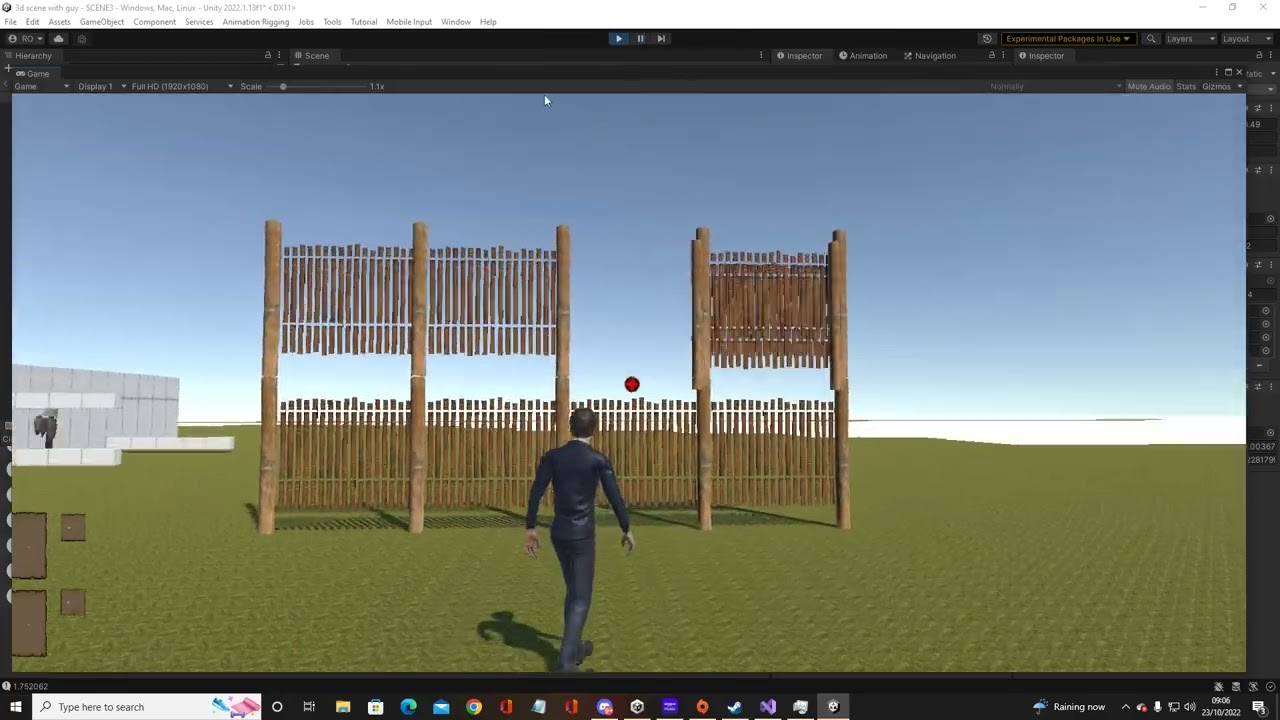Open the Gizmos dropdown arrow
1280x720 pixels.
point(1239,87)
